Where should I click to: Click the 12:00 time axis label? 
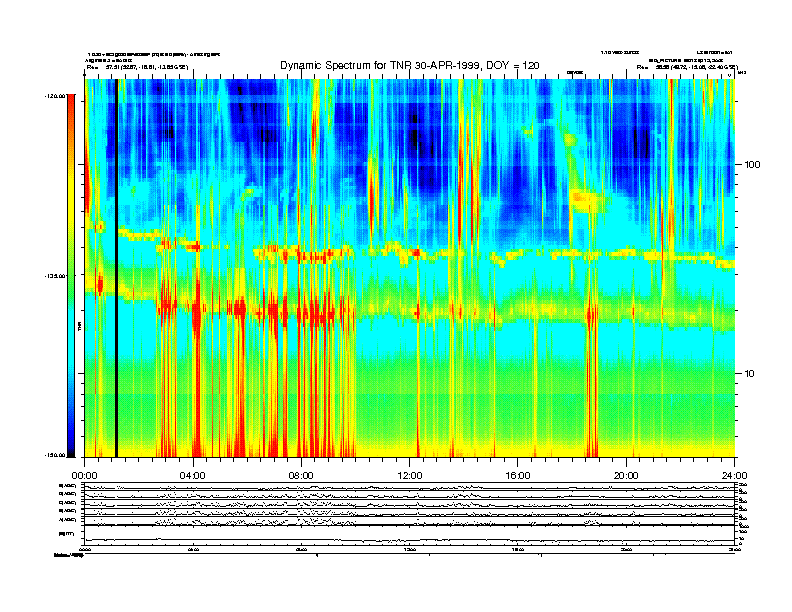pos(410,476)
